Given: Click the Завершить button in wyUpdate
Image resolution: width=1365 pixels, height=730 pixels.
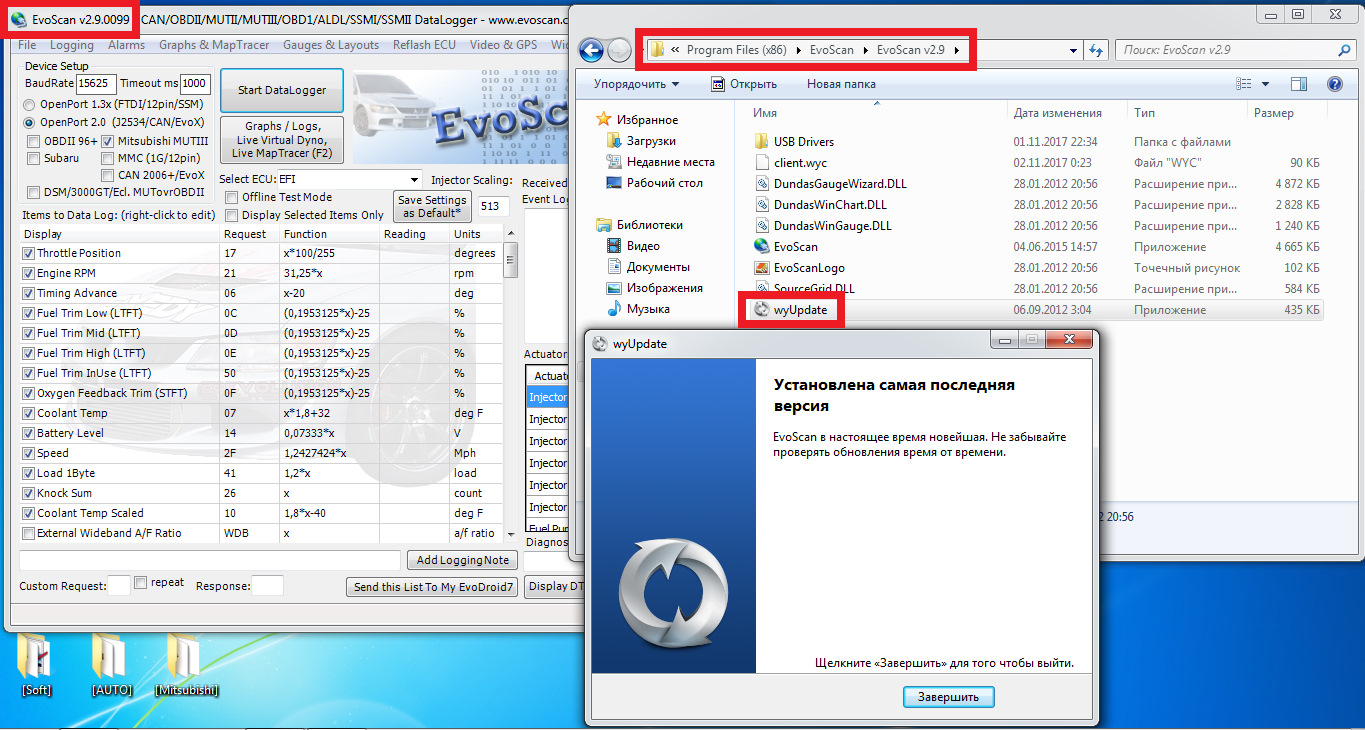Looking at the screenshot, I should (948, 696).
